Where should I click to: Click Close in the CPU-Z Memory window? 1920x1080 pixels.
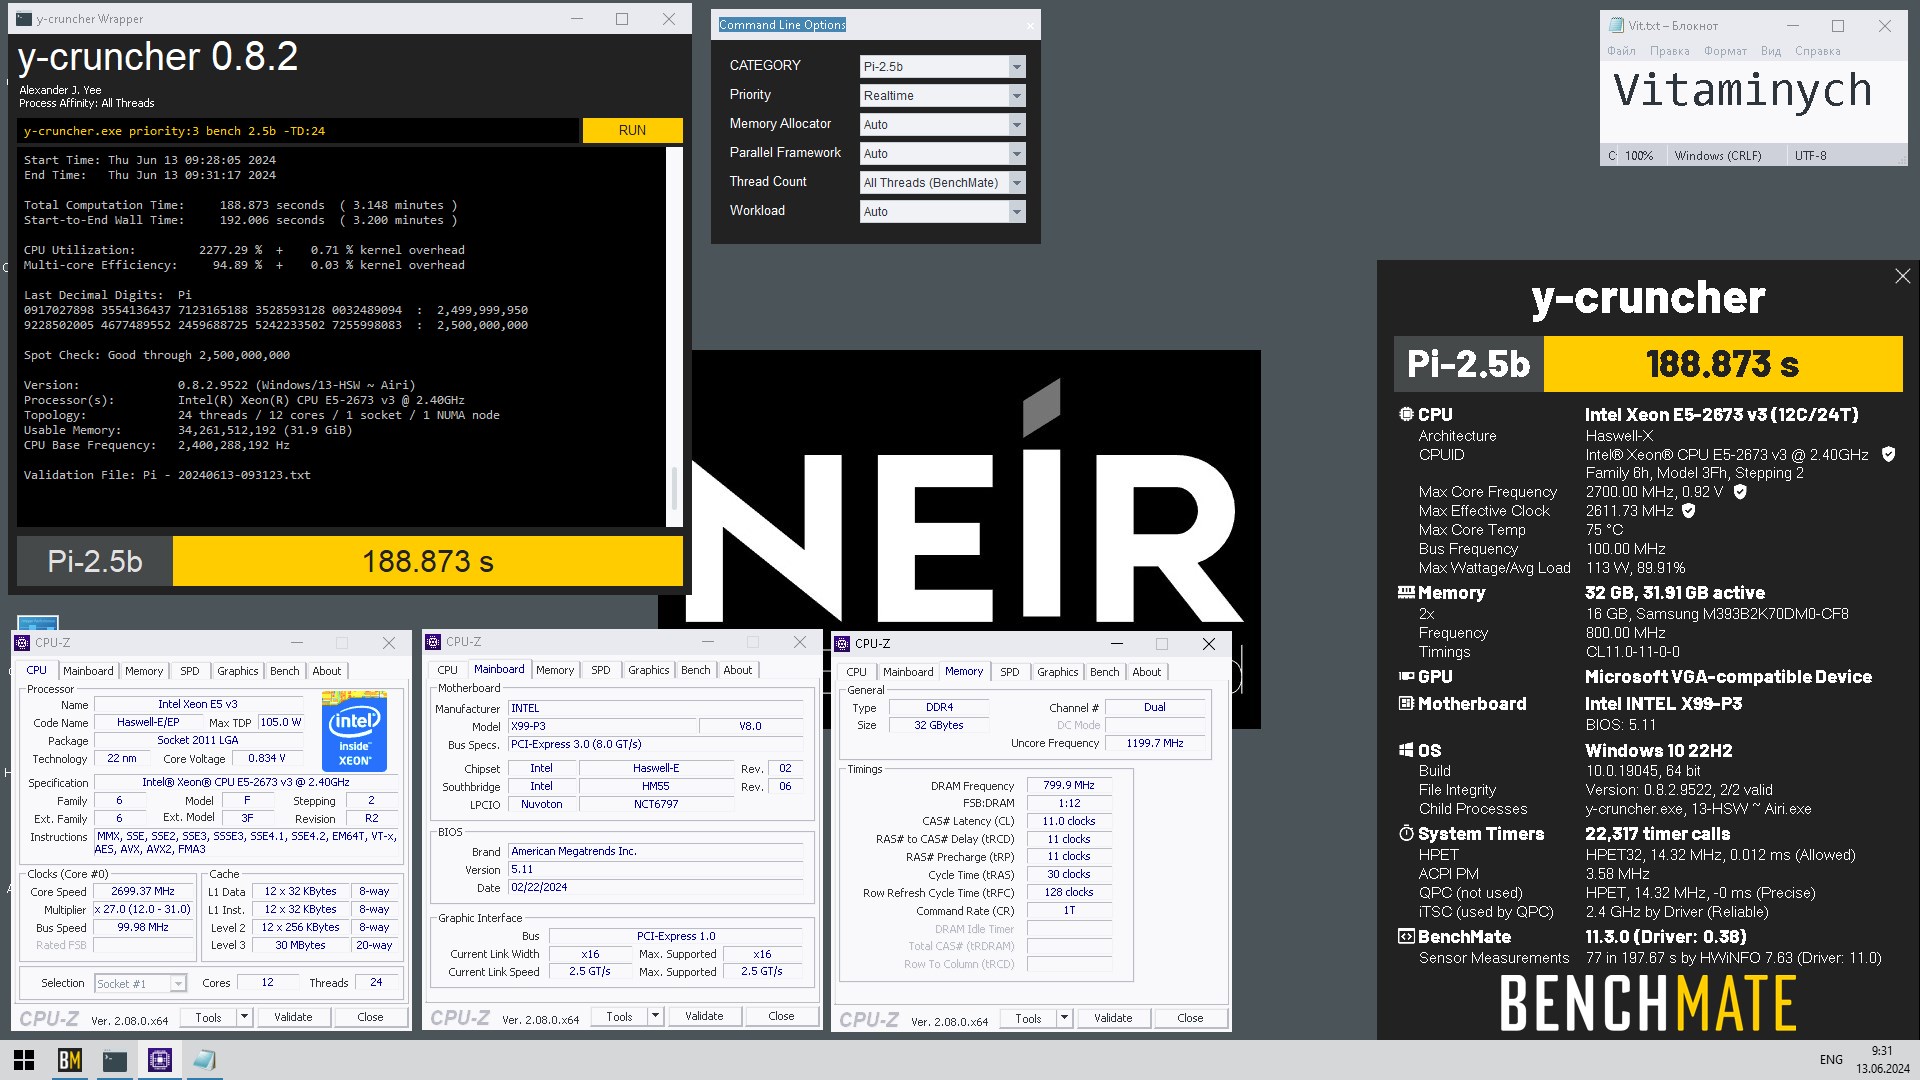(x=1190, y=1018)
